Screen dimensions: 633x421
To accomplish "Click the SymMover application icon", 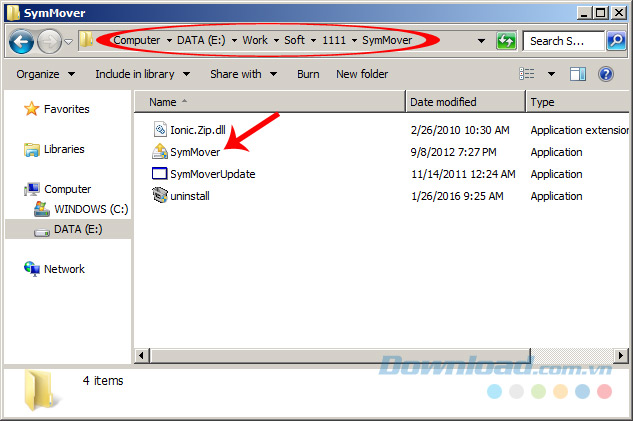I will (160, 151).
